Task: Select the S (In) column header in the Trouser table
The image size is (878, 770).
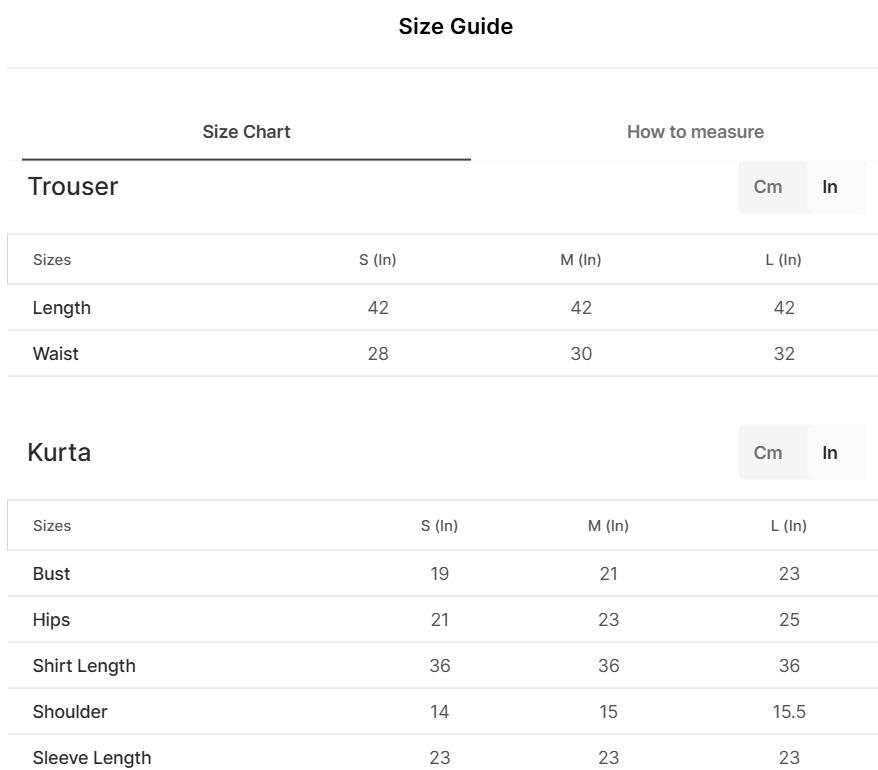Action: [377, 260]
